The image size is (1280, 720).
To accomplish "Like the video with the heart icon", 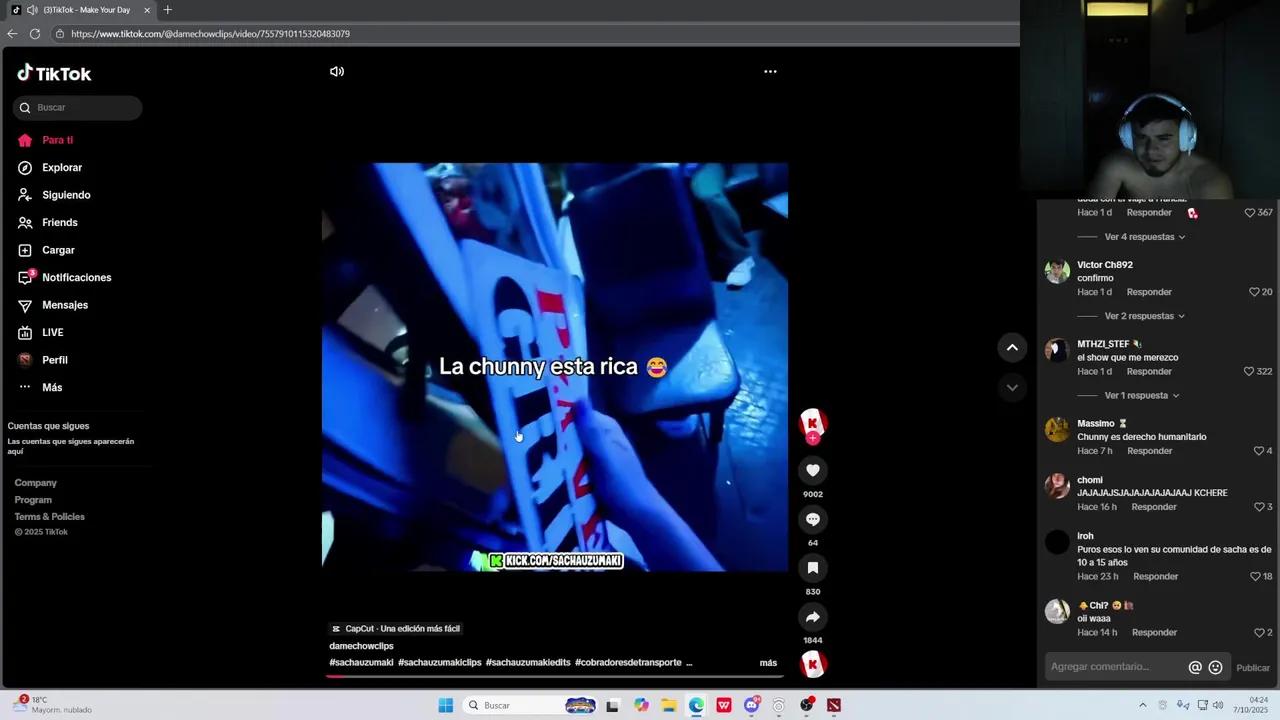I will tap(813, 470).
